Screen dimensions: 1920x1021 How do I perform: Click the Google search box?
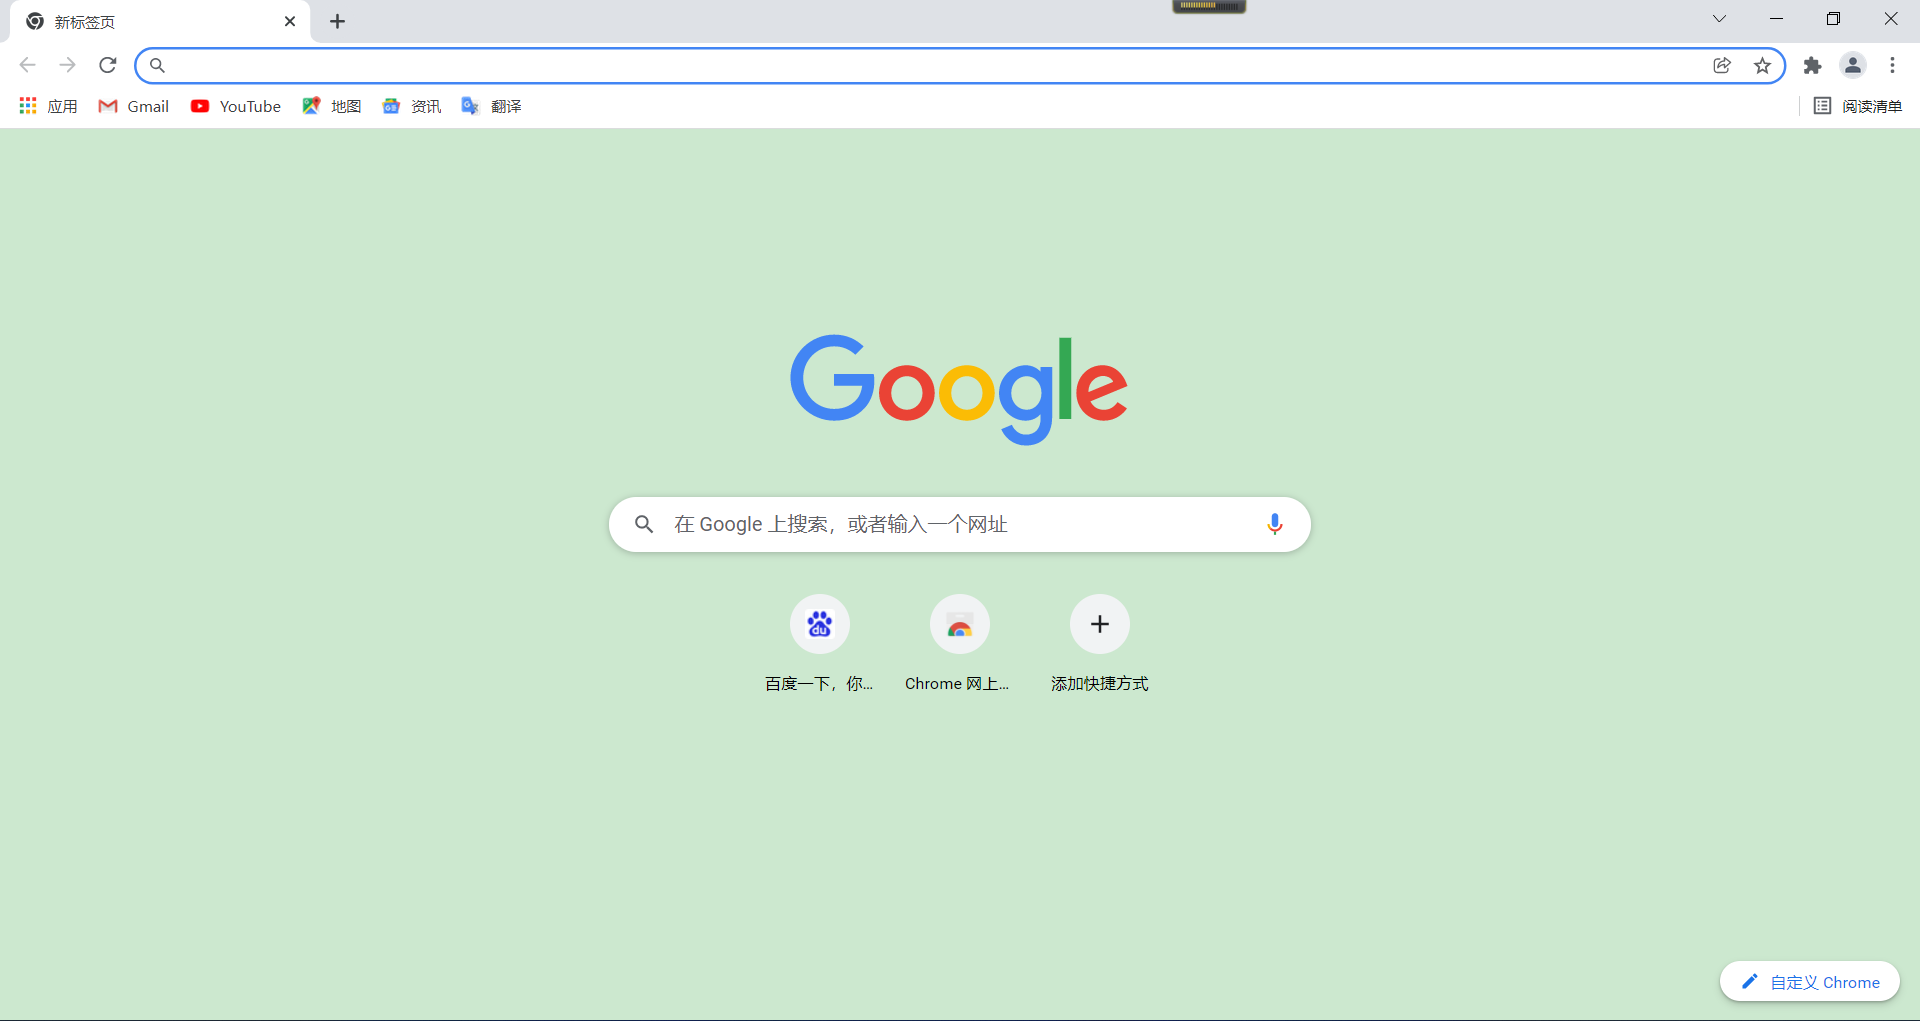coord(960,524)
